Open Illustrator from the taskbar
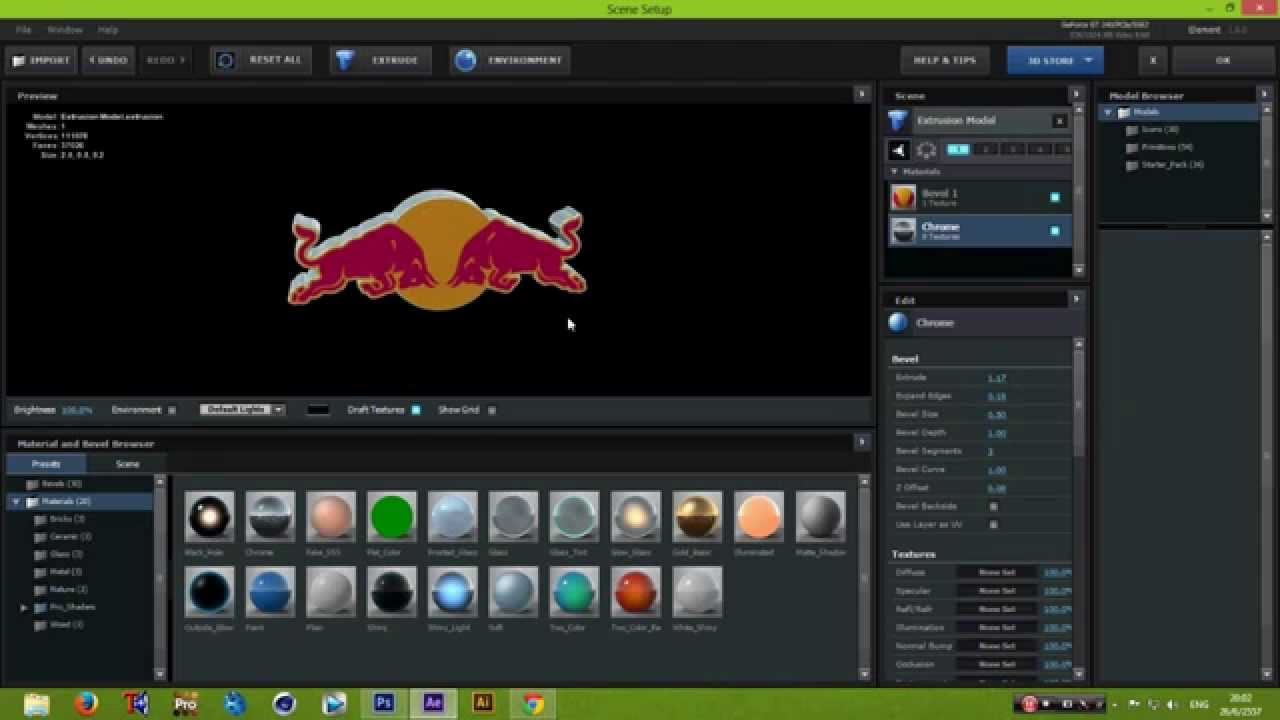1280x720 pixels. [483, 703]
